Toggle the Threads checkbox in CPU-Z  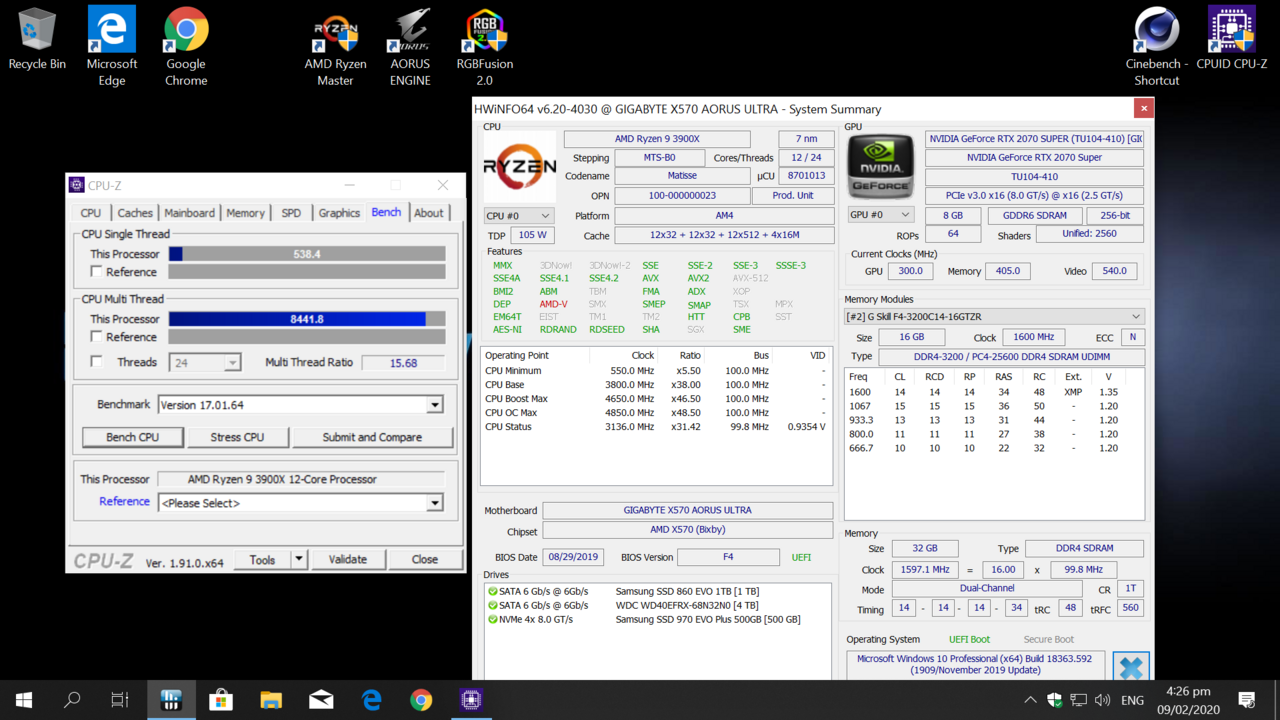(x=97, y=362)
